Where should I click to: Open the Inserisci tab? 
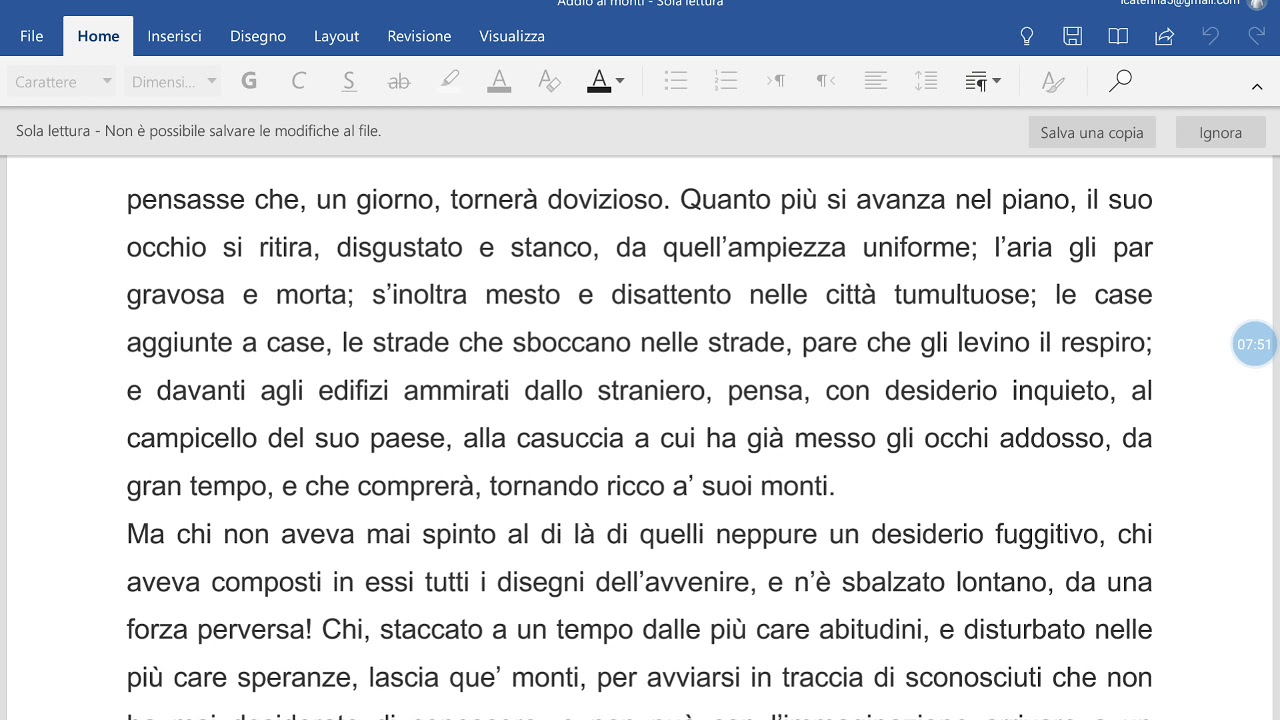(174, 36)
